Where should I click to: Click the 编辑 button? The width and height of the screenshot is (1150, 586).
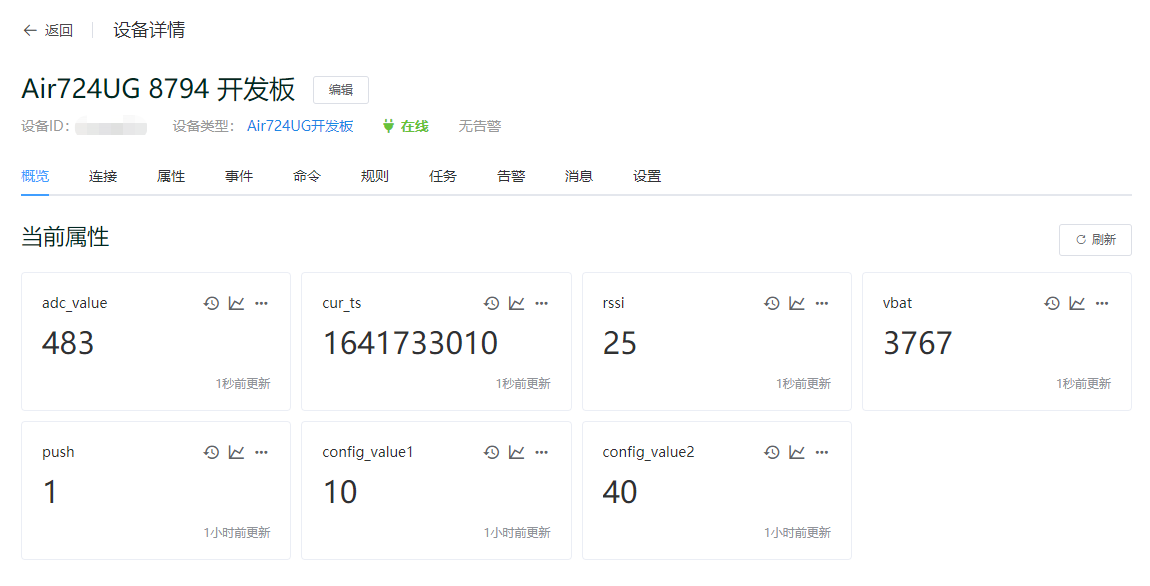click(x=341, y=90)
